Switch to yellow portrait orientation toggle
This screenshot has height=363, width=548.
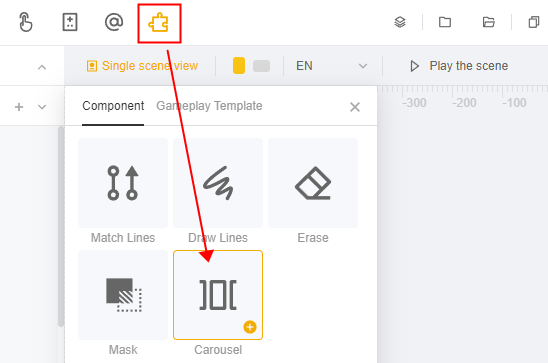[x=239, y=66]
